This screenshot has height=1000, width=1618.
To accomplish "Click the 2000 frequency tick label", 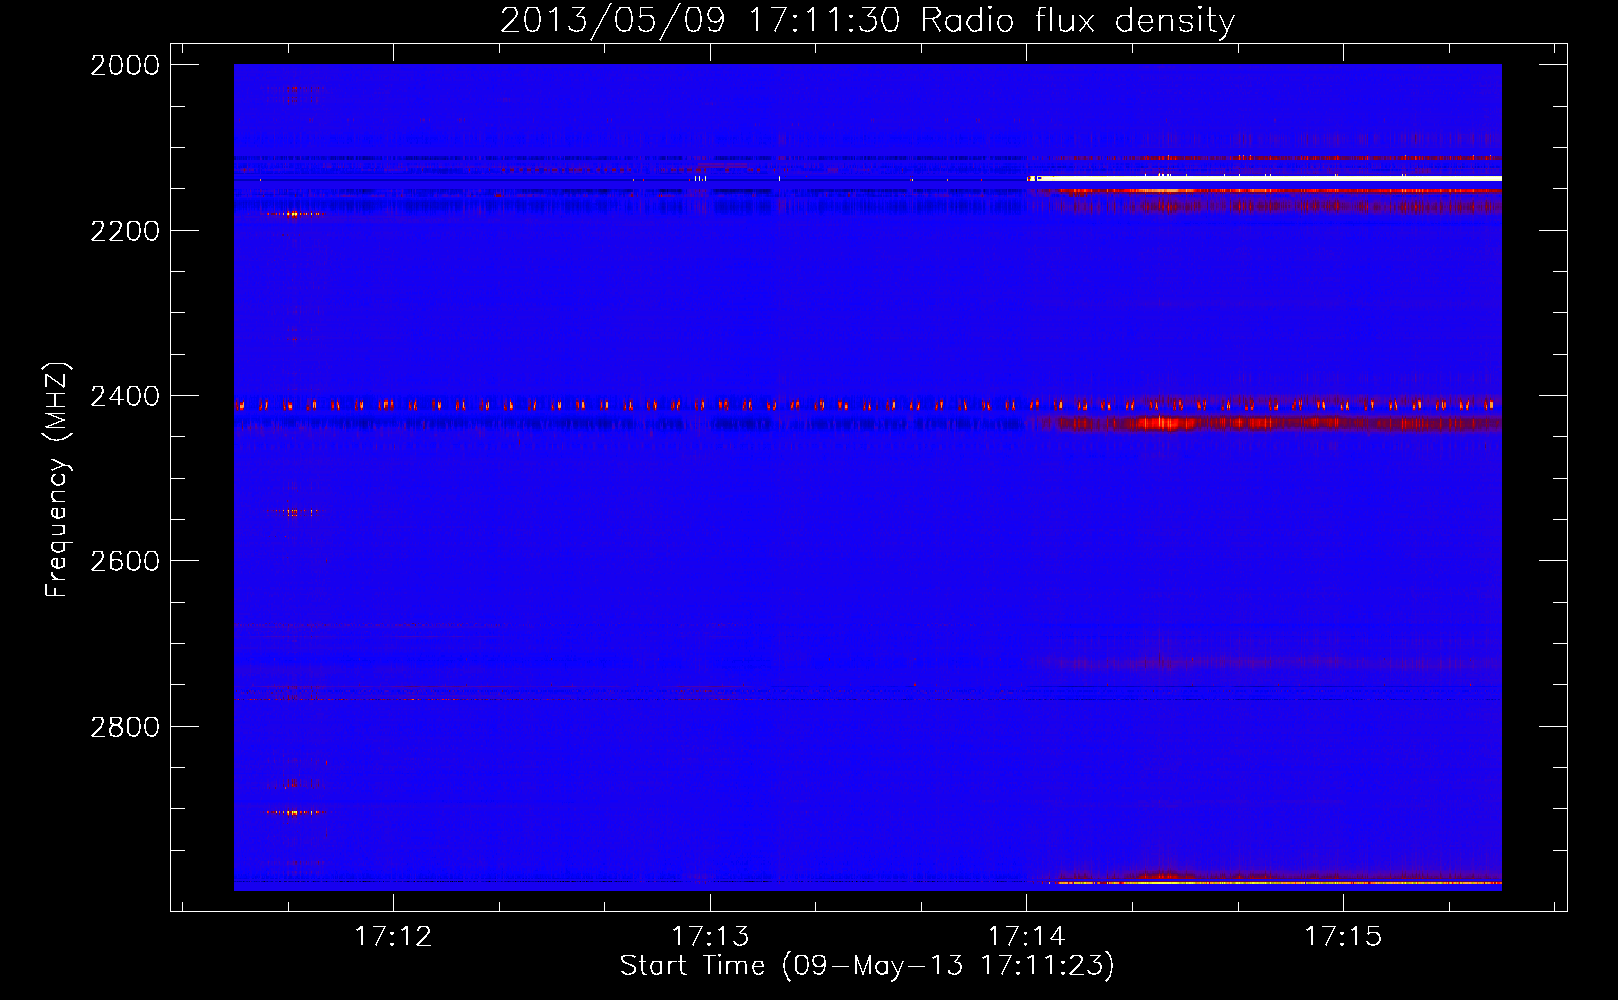I will (x=125, y=65).
